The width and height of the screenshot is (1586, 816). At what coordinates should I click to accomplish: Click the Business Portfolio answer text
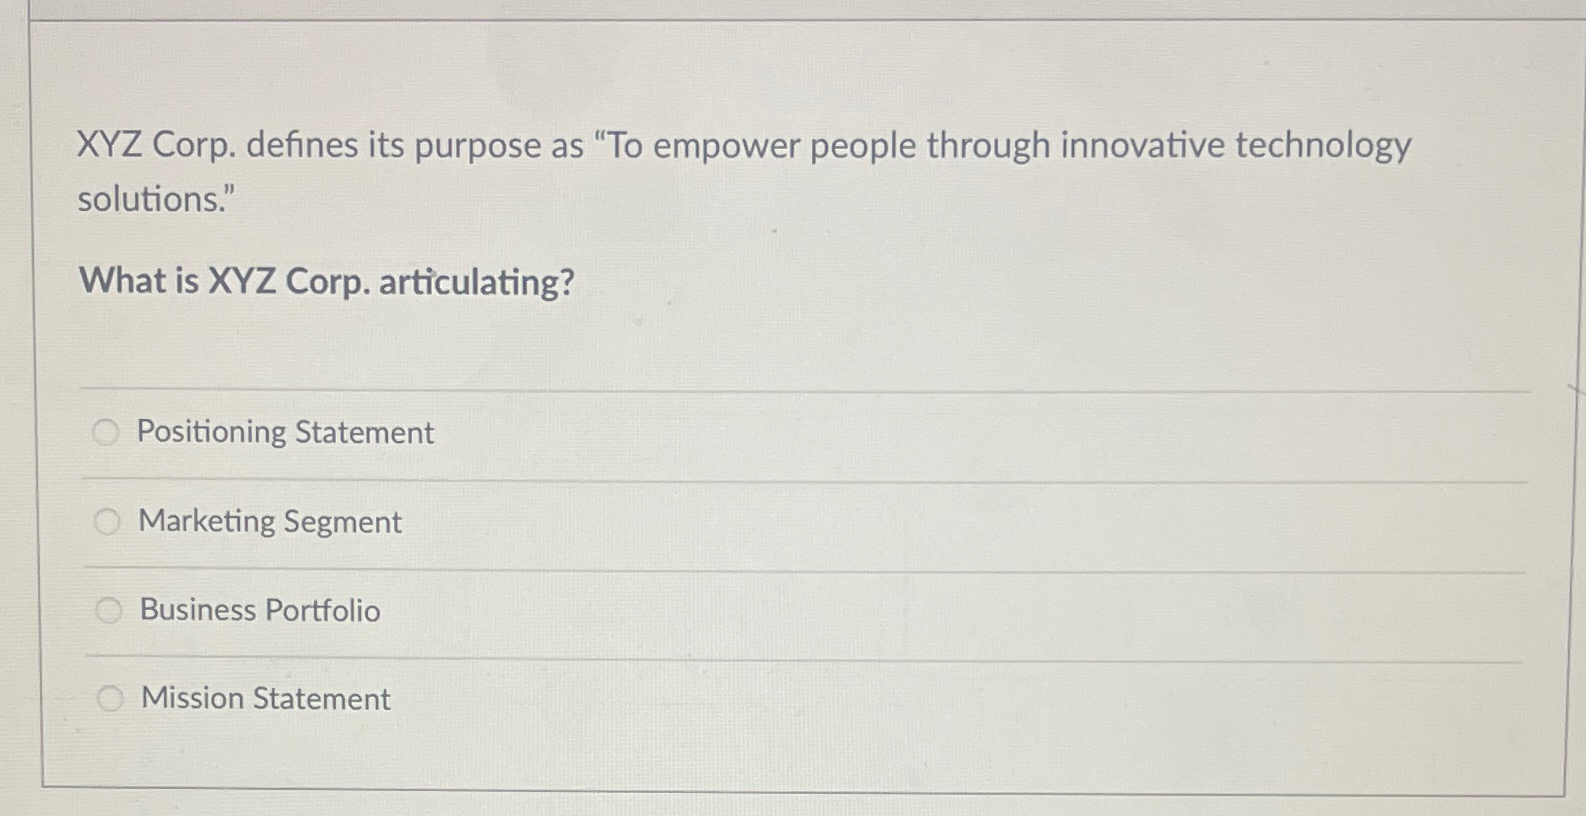pyautogui.click(x=258, y=610)
